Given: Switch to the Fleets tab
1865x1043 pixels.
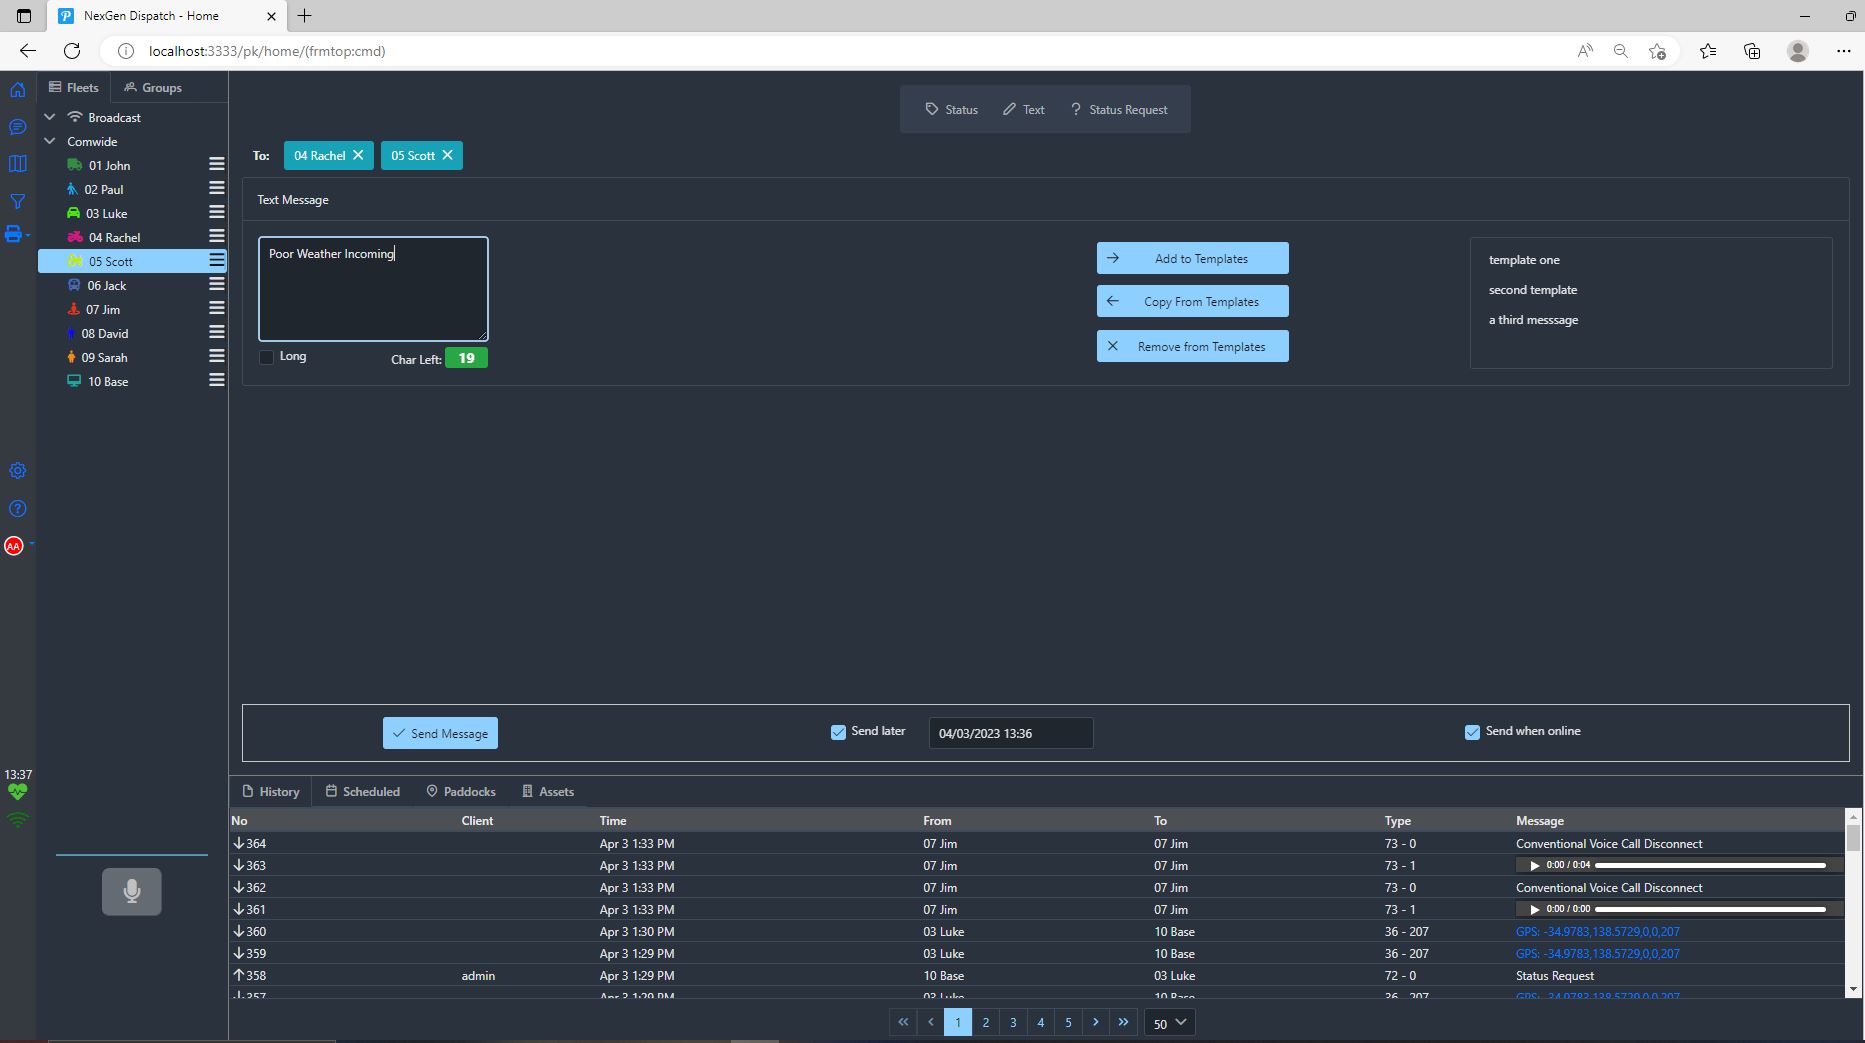Looking at the screenshot, I should pos(73,87).
